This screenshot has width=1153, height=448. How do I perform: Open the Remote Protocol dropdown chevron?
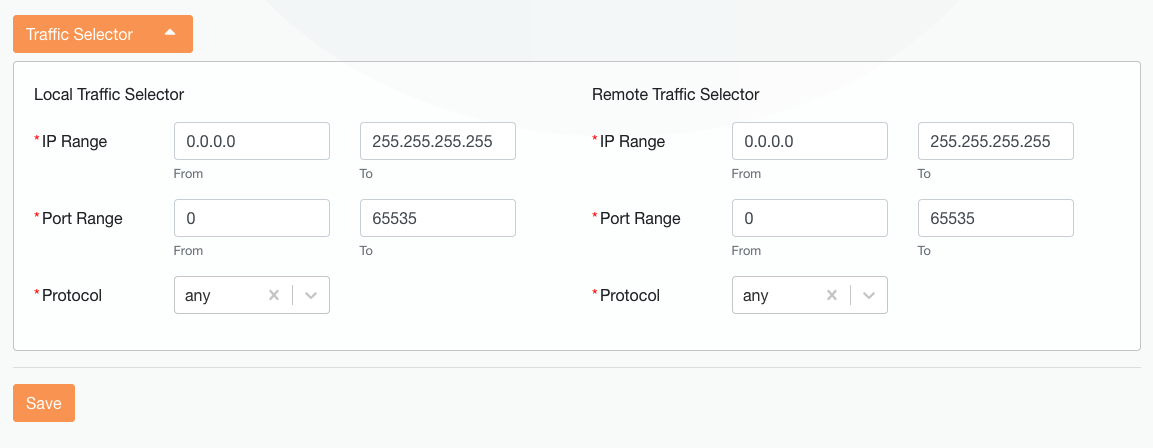pos(869,295)
